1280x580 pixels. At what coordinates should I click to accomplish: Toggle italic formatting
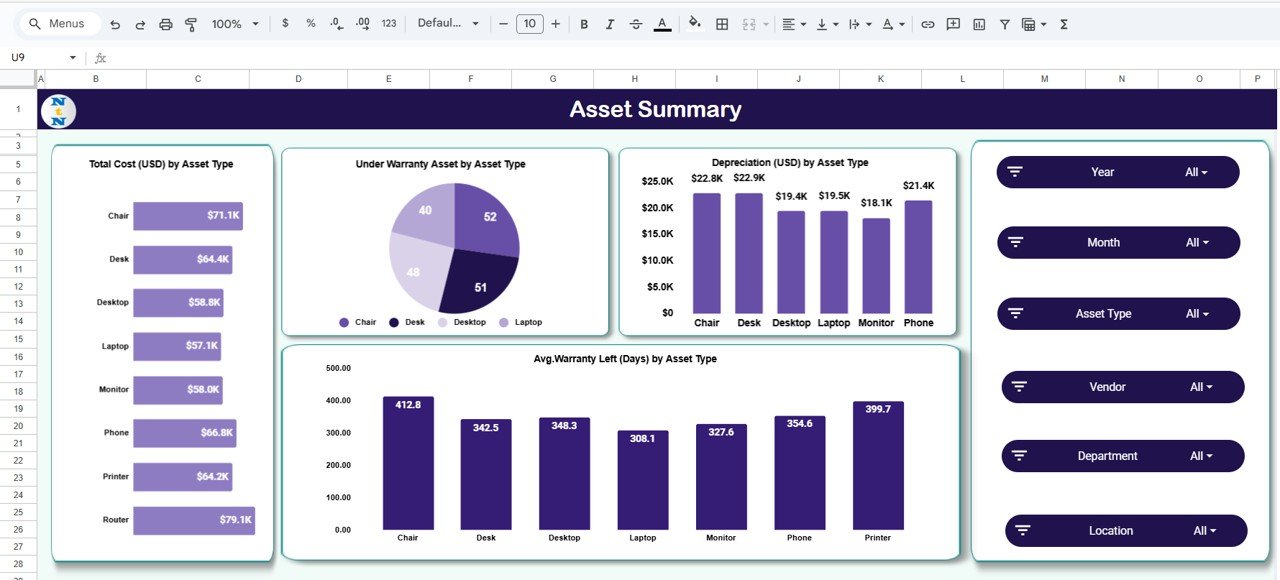click(610, 24)
